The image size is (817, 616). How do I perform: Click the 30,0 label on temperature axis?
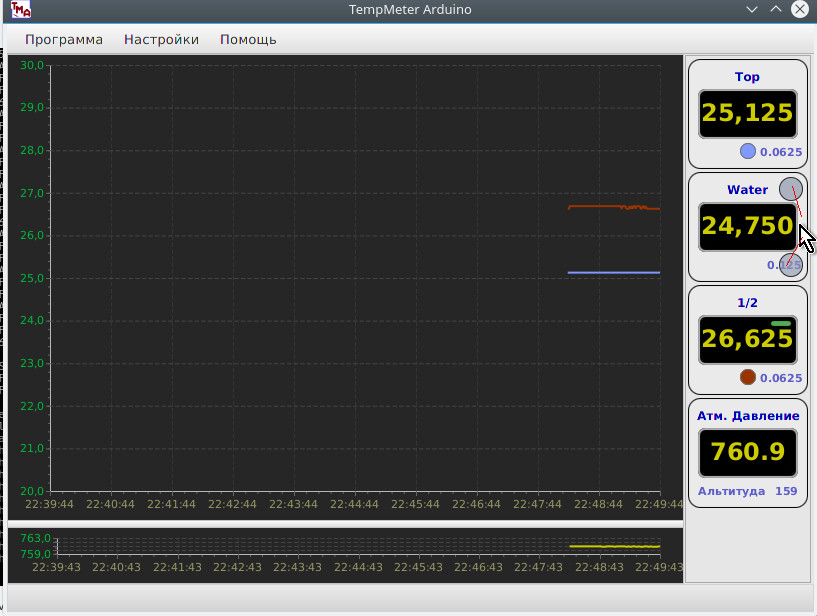pyautogui.click(x=32, y=65)
